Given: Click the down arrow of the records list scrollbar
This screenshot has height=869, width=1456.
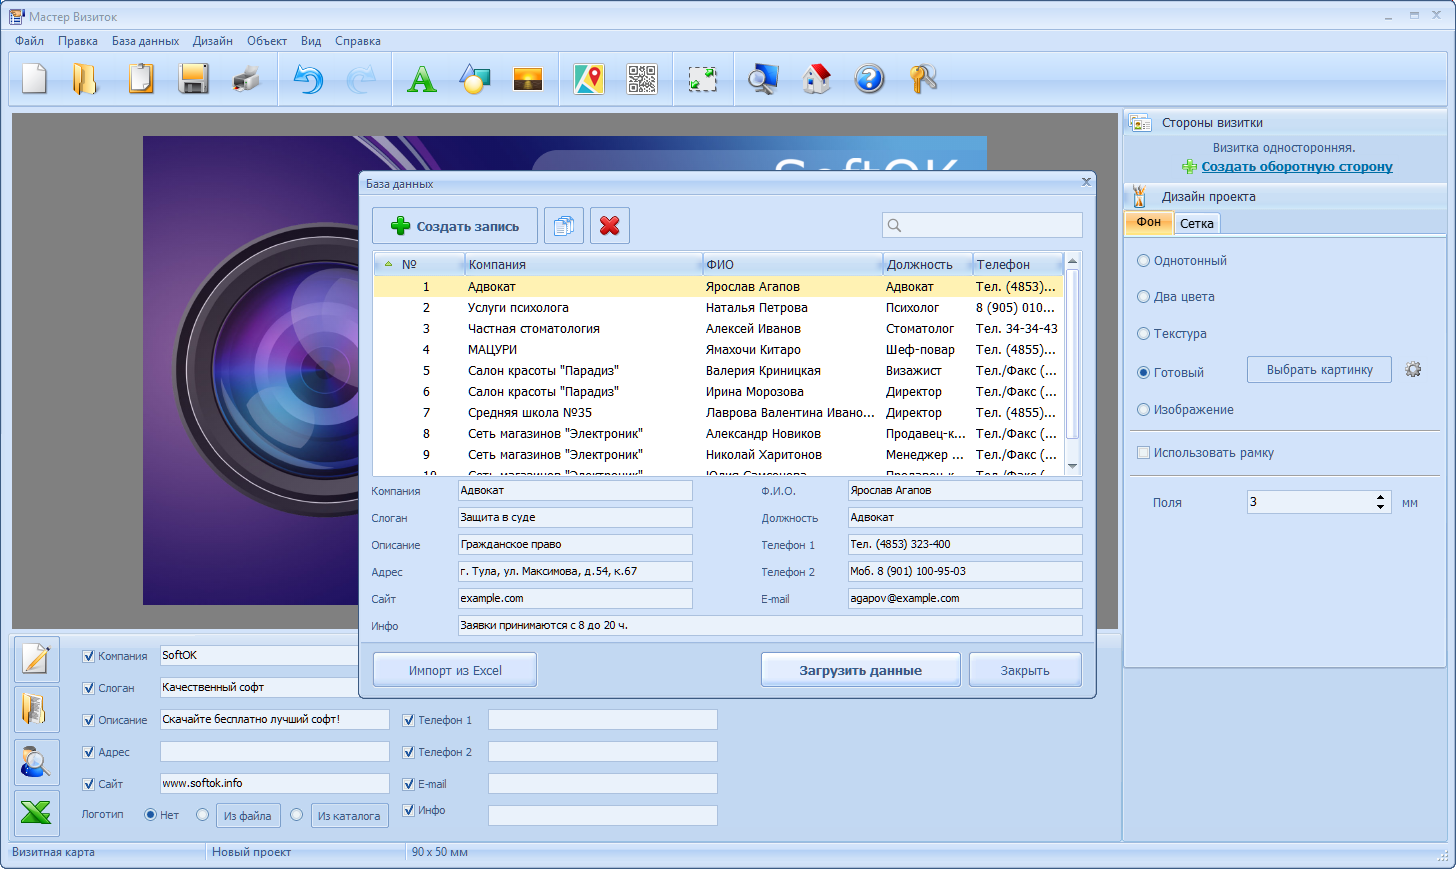Looking at the screenshot, I should click(x=1072, y=466).
